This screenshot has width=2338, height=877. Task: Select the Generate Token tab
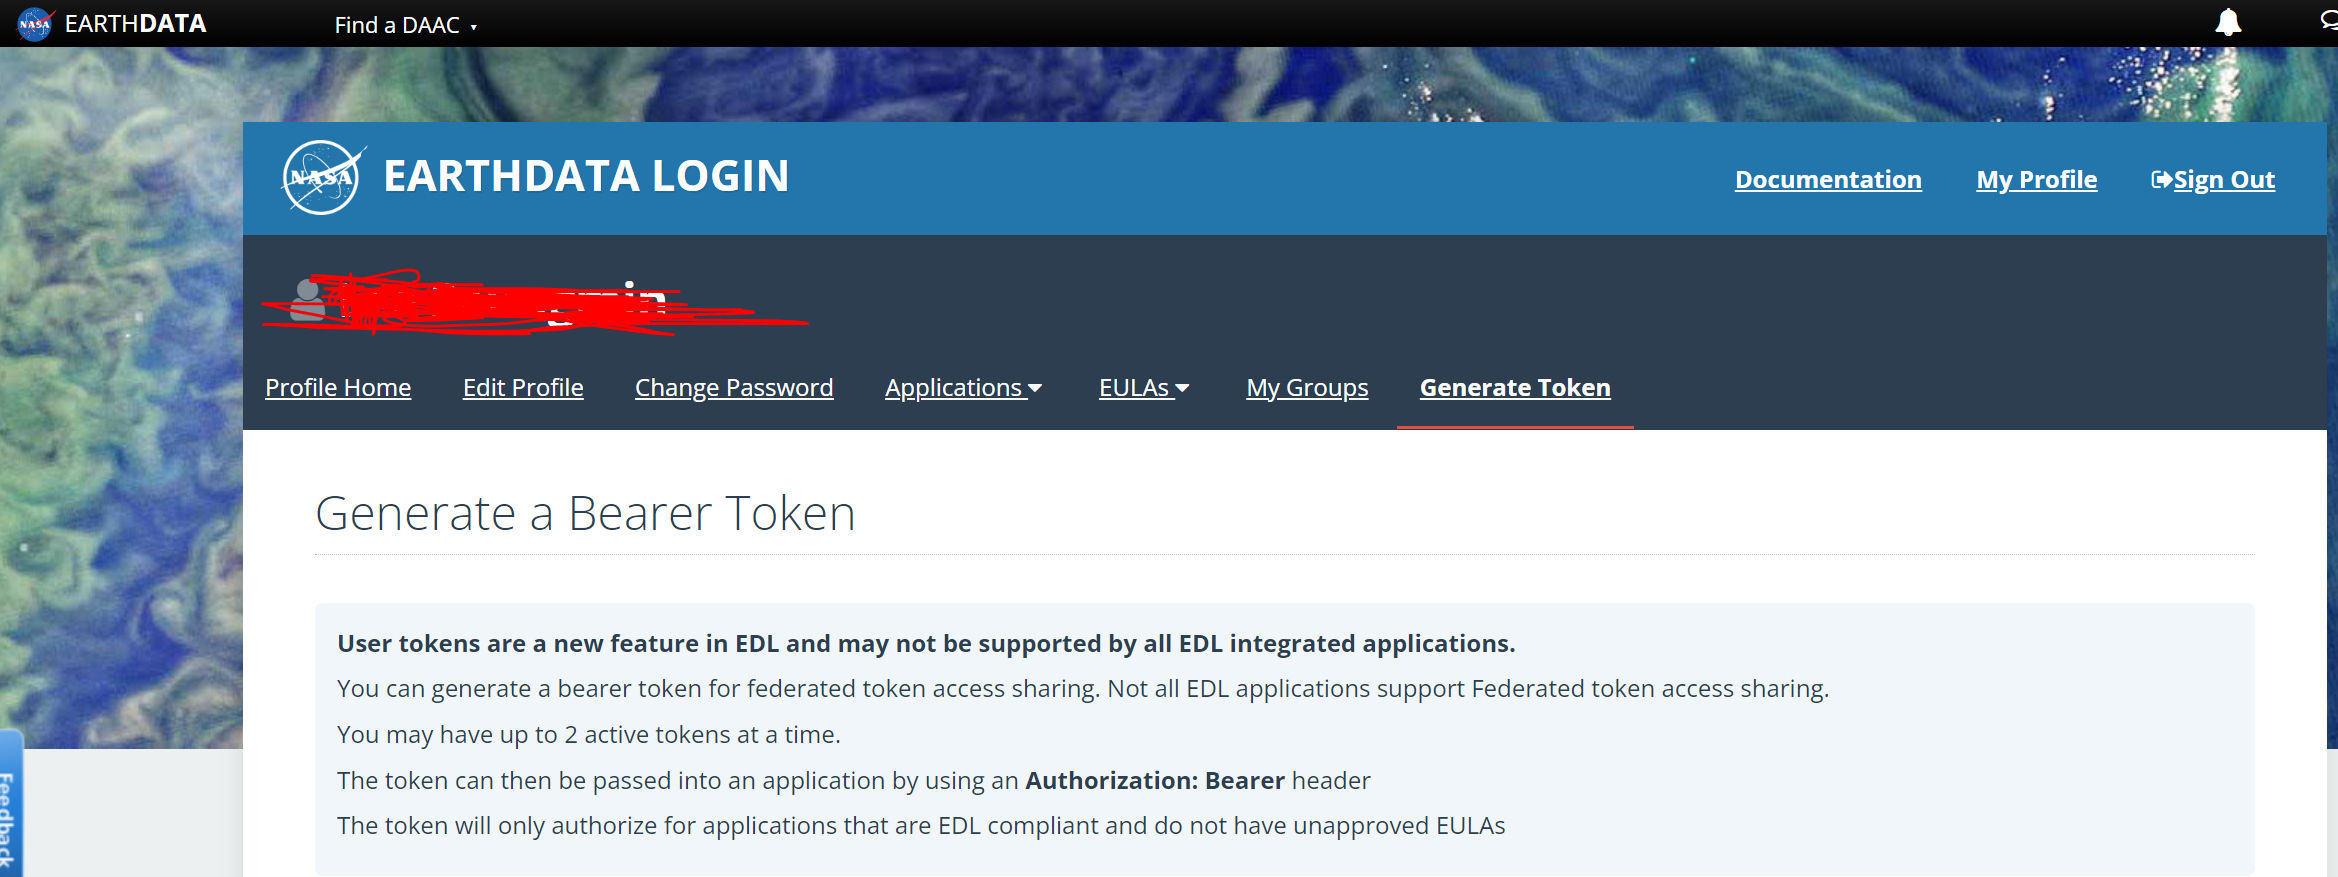coord(1515,388)
